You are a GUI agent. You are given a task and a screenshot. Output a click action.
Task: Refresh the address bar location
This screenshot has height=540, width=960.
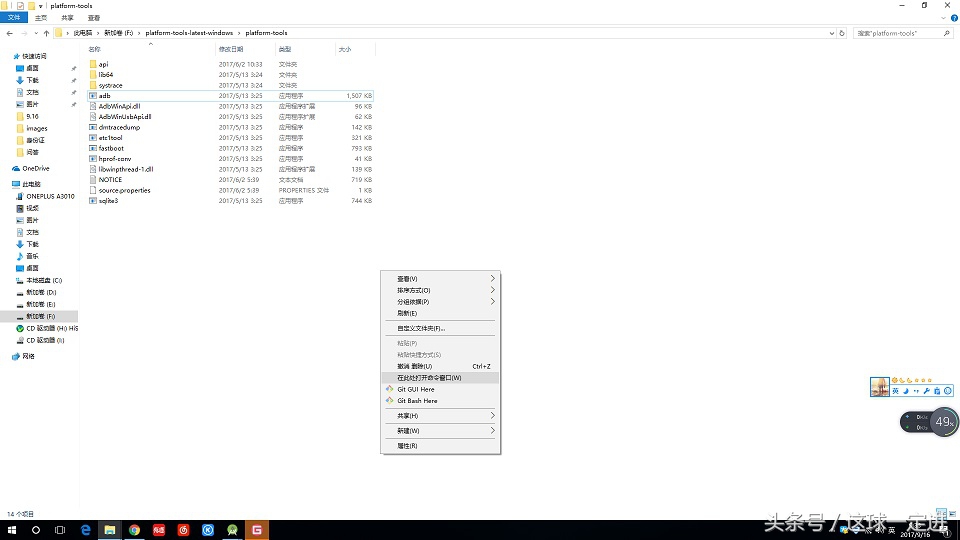click(x=842, y=33)
